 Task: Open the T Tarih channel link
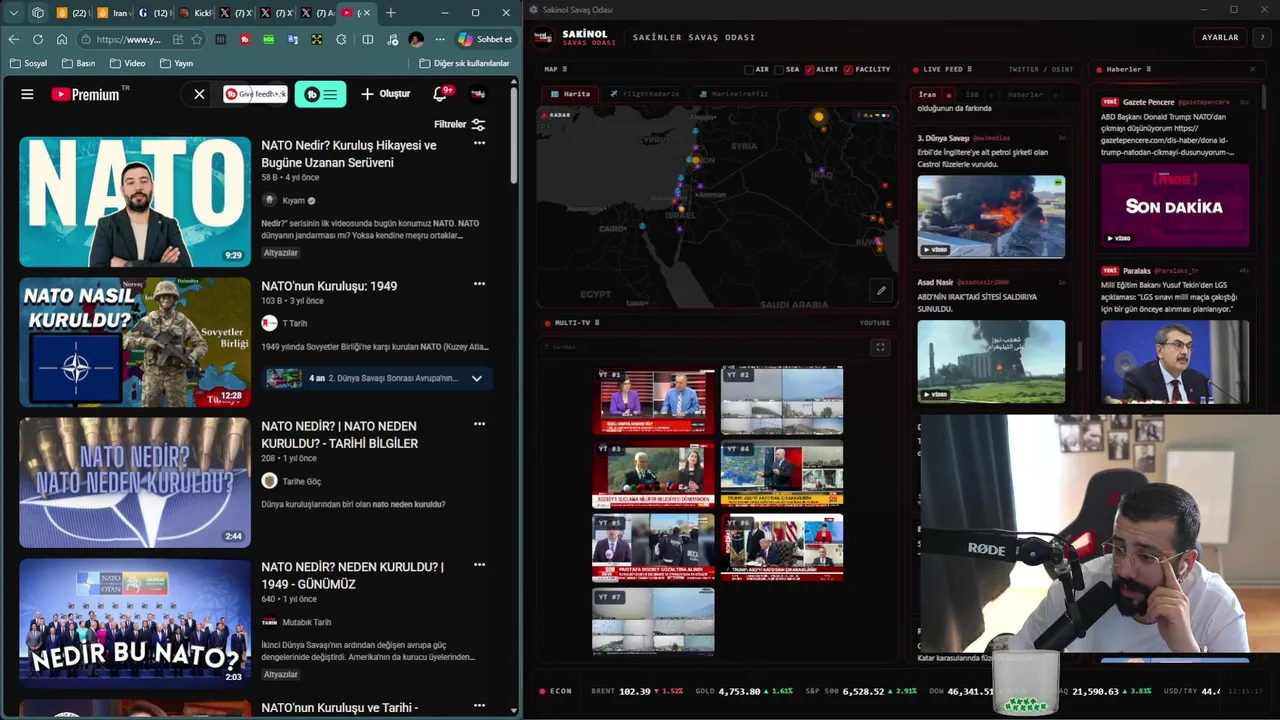point(294,323)
